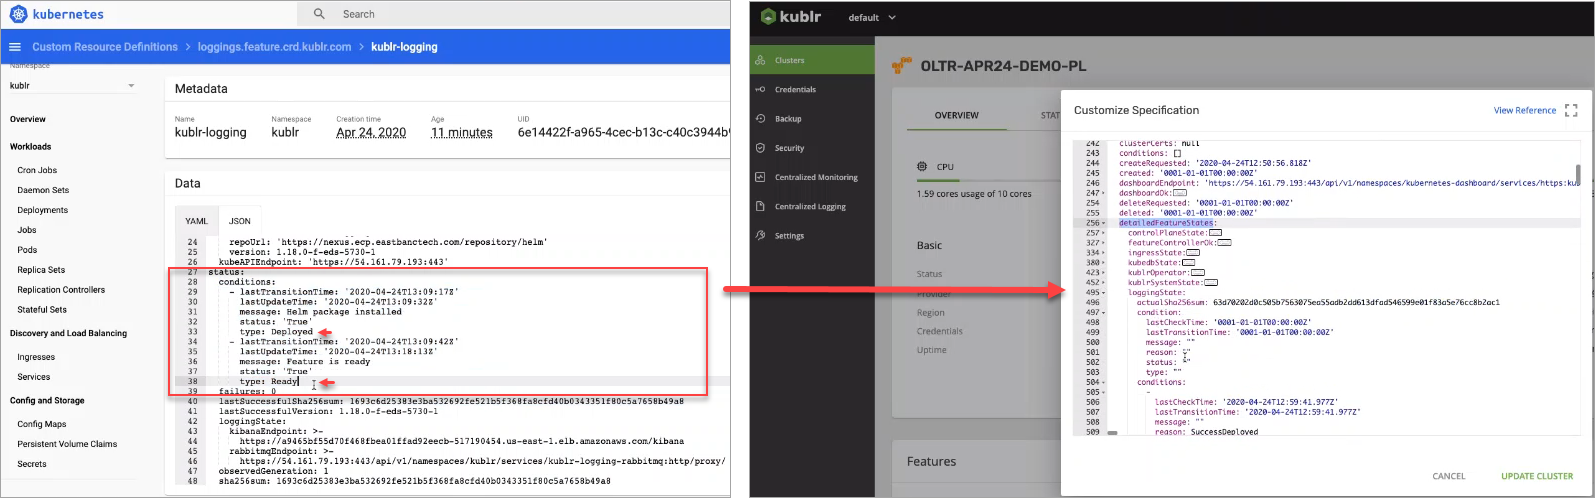Click the AWS cluster icon beside OLTR-APR24-DEMO-PL
The image size is (1595, 498).
click(902, 66)
